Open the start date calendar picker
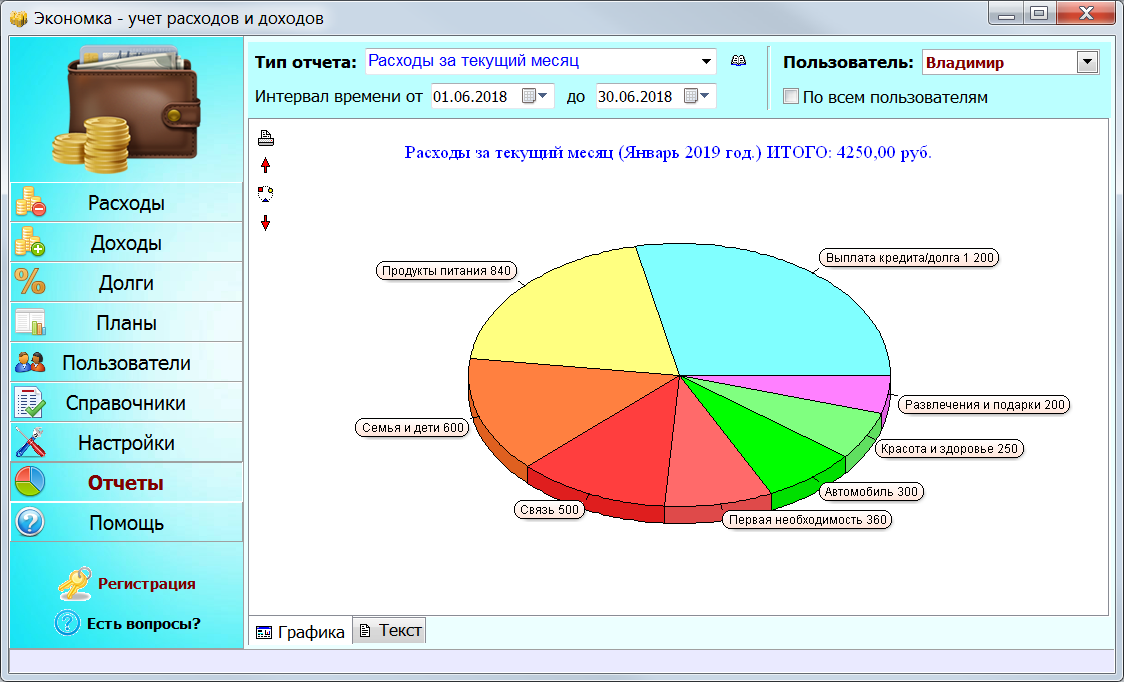 [x=535, y=96]
